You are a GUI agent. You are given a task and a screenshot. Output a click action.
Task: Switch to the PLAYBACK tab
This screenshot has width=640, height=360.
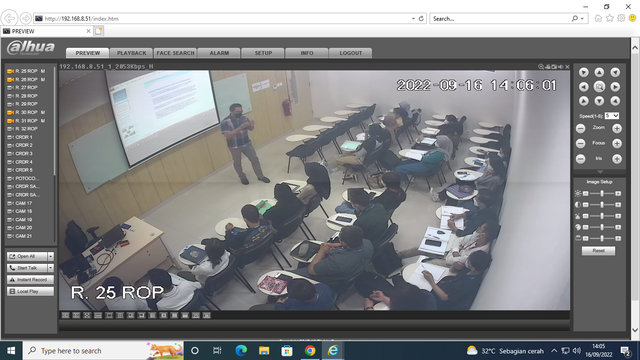[x=131, y=53]
